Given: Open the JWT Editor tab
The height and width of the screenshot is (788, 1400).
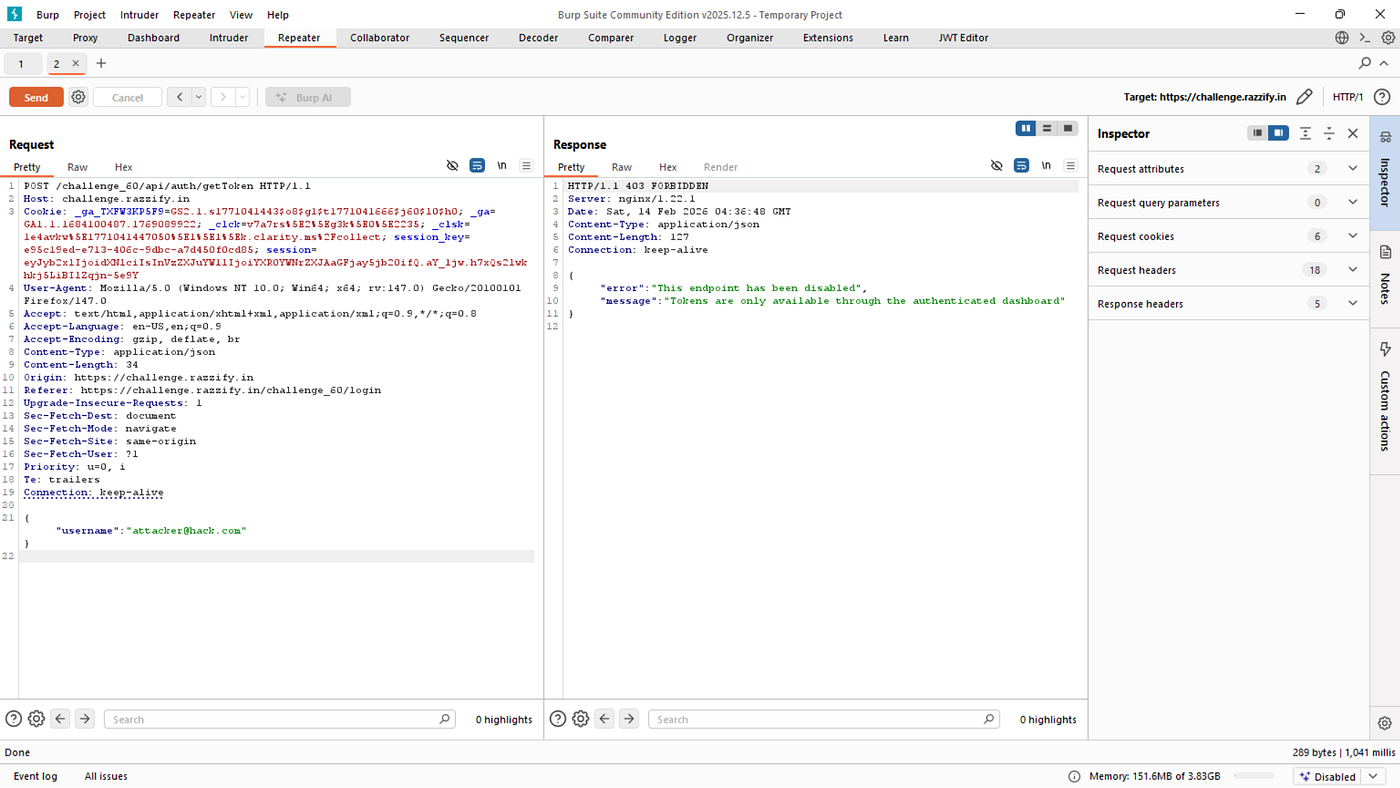Looking at the screenshot, I should (963, 38).
